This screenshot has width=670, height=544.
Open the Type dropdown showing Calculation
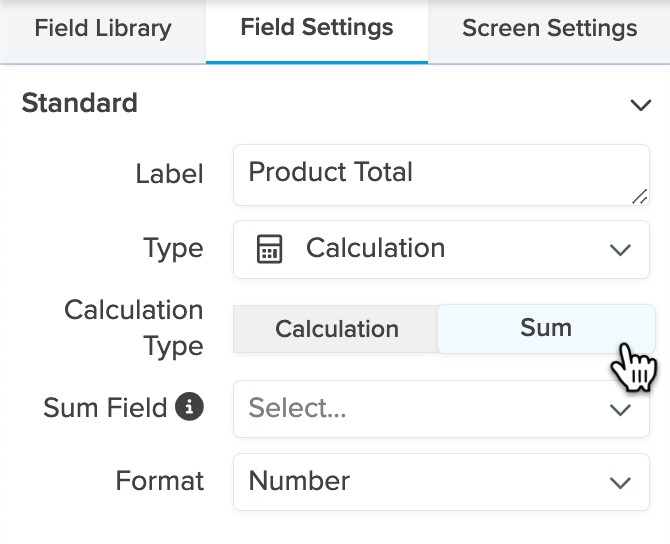pyautogui.click(x=441, y=249)
